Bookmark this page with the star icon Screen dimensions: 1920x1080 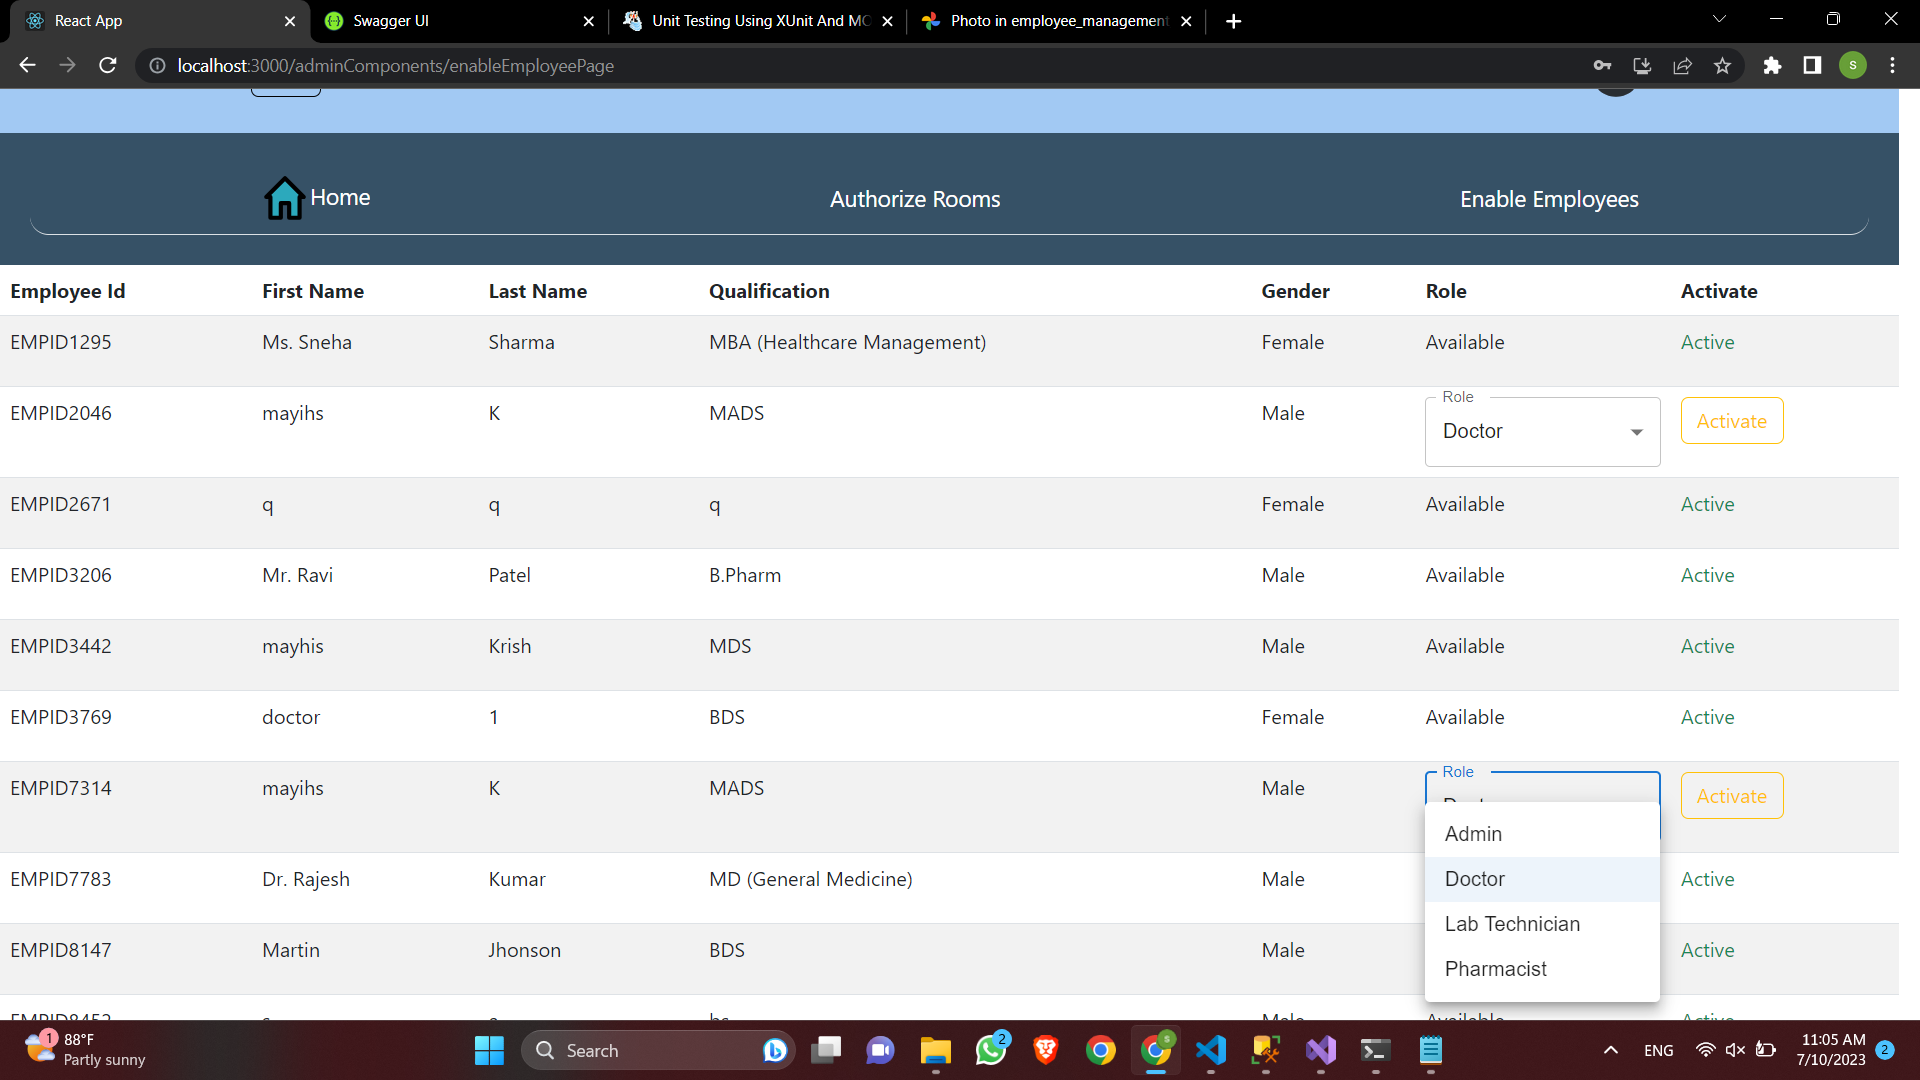pos(1722,65)
